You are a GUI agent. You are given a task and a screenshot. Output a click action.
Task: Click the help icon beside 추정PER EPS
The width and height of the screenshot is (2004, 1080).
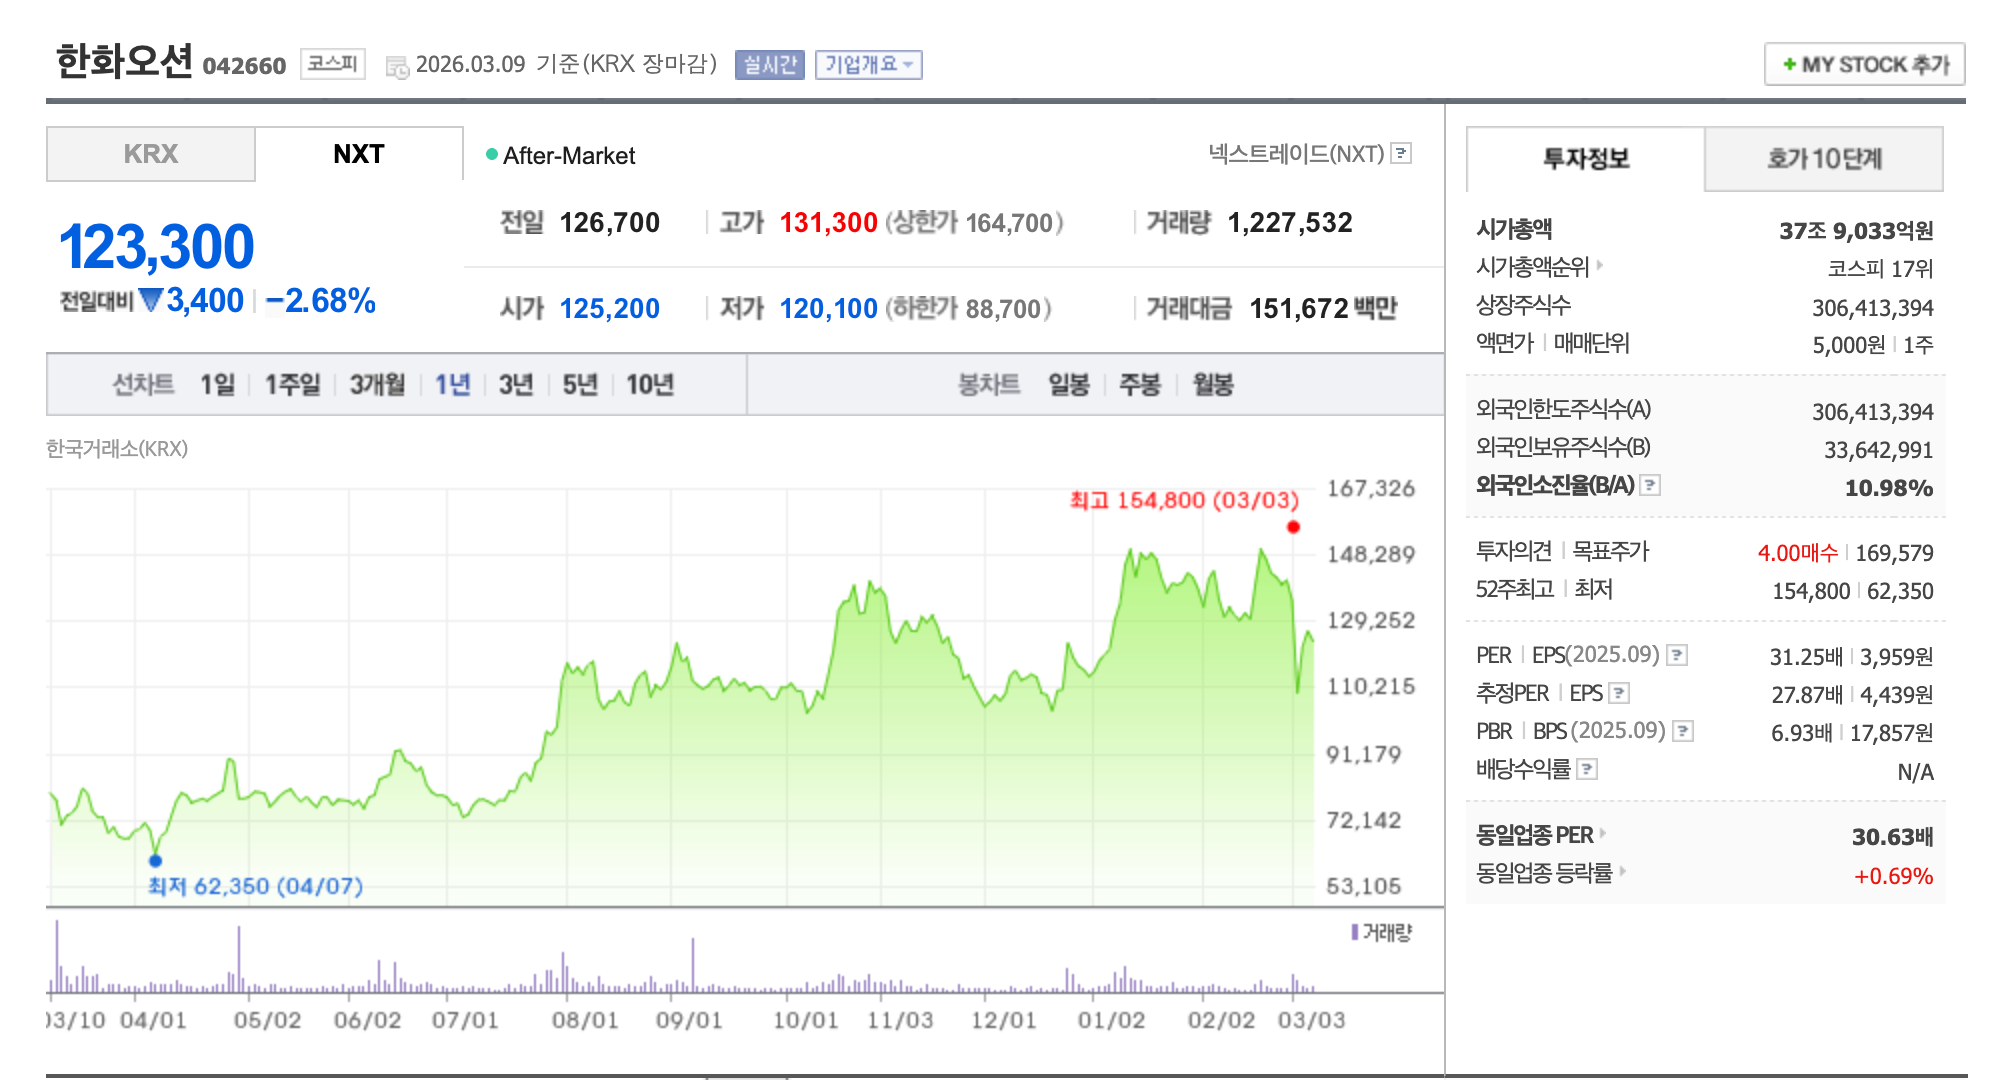(1619, 693)
